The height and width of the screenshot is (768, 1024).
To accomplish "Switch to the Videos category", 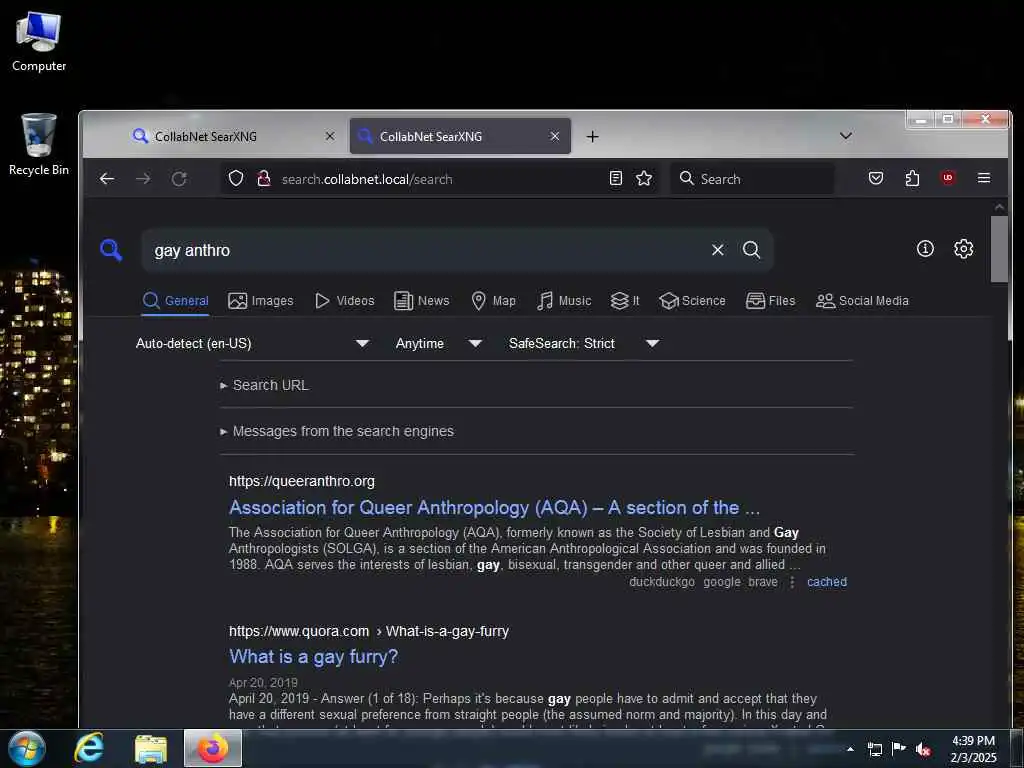I will [x=344, y=300].
